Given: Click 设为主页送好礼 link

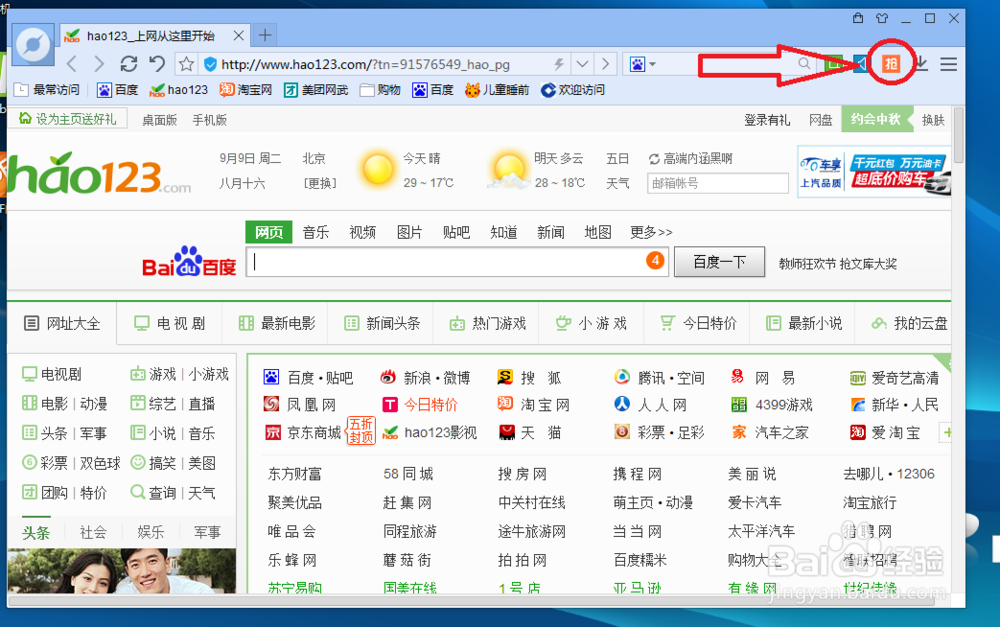Looking at the screenshot, I should (x=68, y=119).
